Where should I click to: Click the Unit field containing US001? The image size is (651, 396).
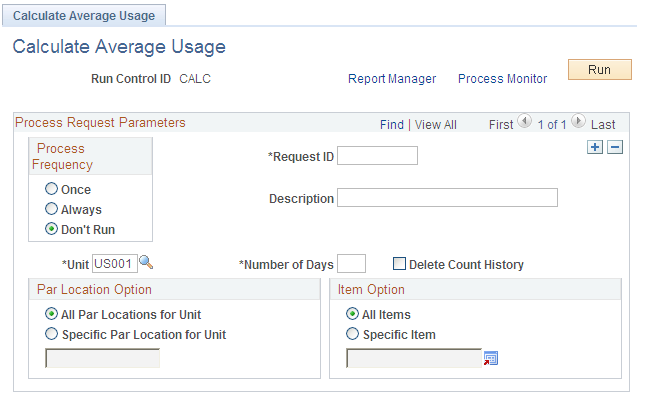115,264
